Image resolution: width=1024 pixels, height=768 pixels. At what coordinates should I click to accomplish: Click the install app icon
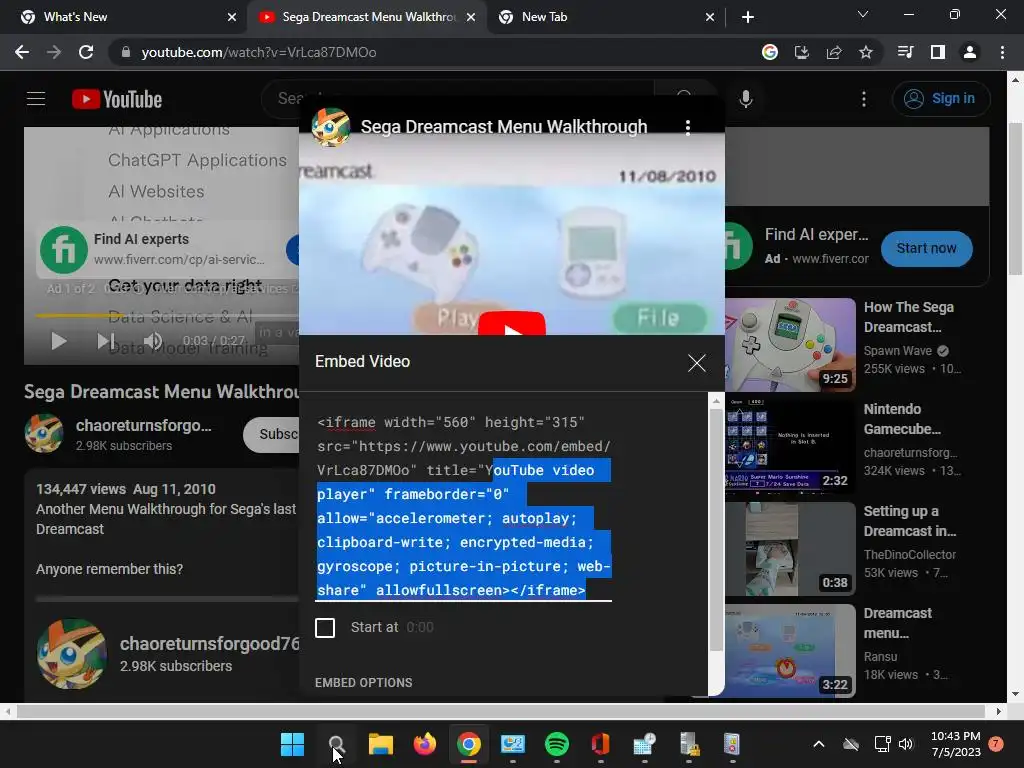click(x=801, y=52)
